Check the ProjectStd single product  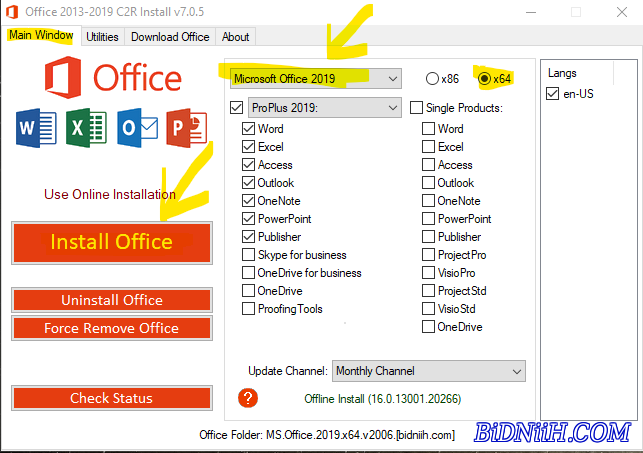pyautogui.click(x=429, y=291)
